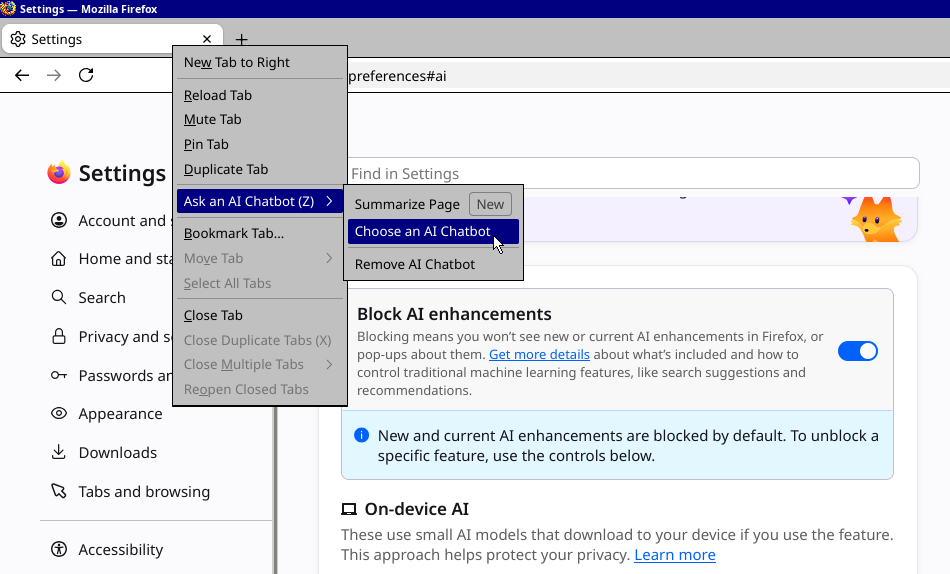The height and width of the screenshot is (574, 950).
Task: Click the Appearance eye icon in the sidebar
Action: (x=59, y=413)
